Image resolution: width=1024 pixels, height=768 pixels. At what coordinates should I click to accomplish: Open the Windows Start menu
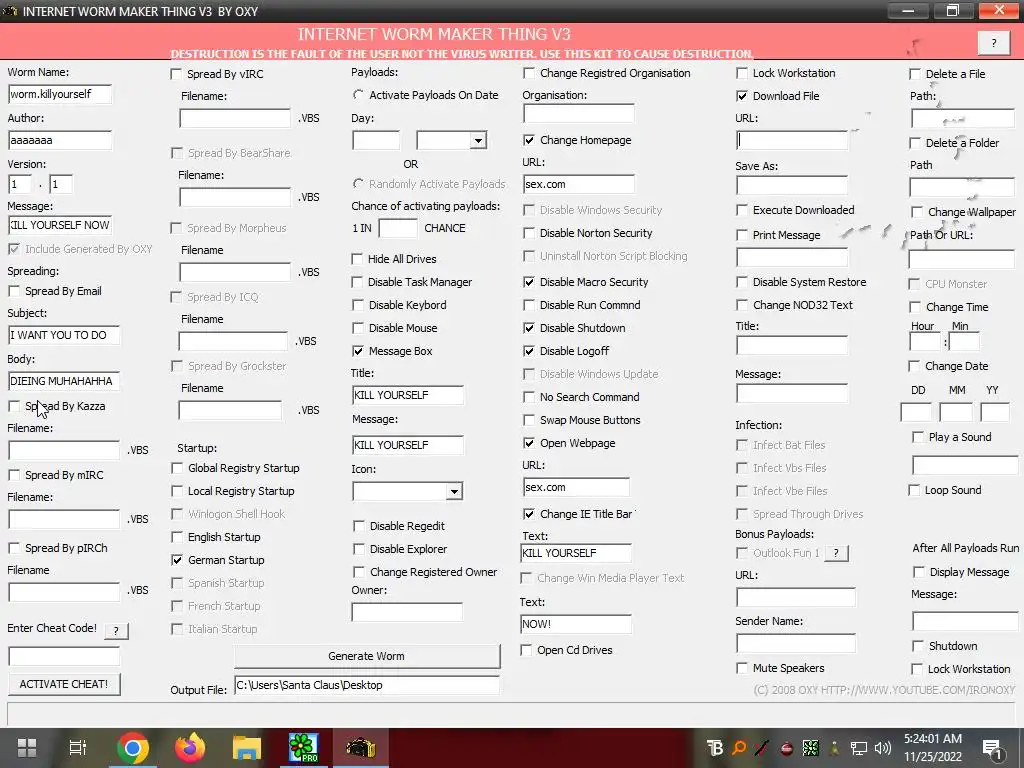point(27,748)
